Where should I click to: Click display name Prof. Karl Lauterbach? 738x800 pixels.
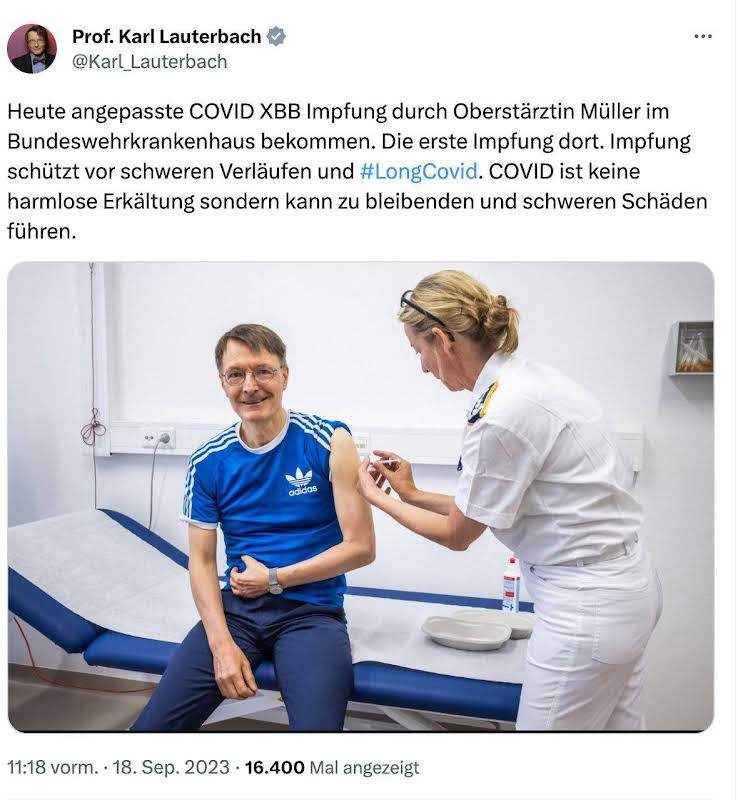(166, 37)
